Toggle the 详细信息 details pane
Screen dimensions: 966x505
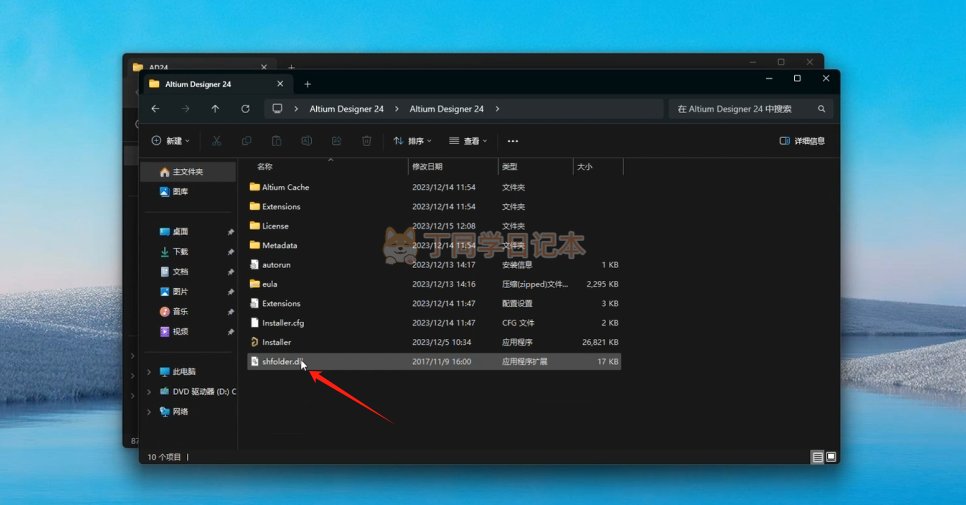[802, 141]
